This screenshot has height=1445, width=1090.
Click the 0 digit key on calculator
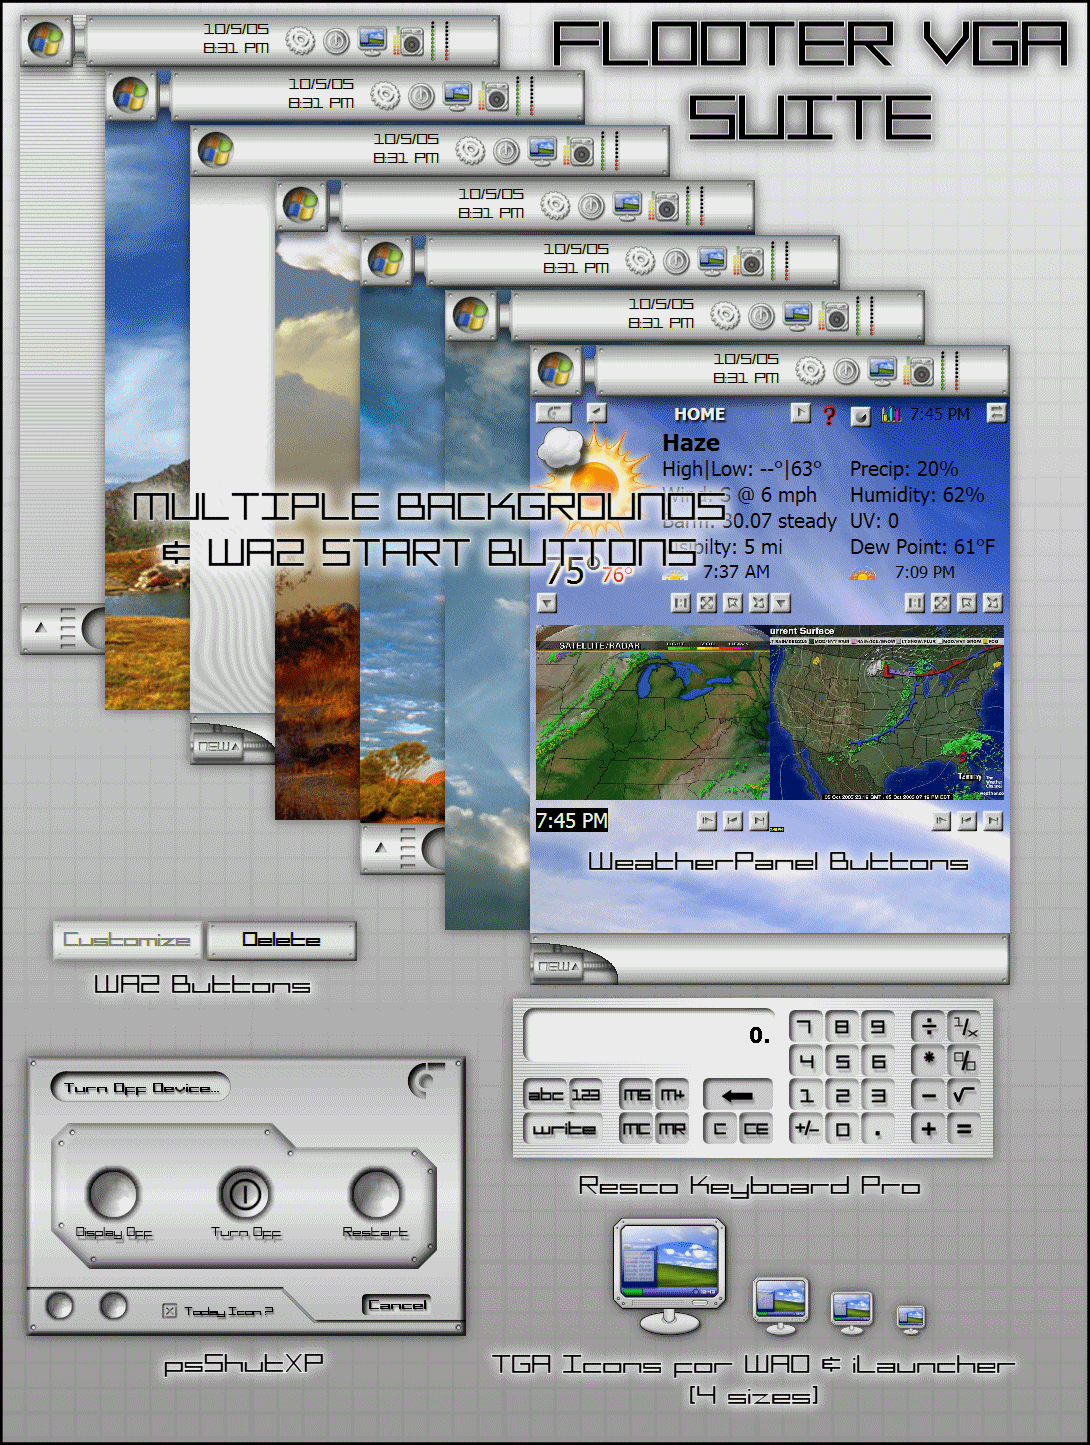click(x=842, y=1130)
